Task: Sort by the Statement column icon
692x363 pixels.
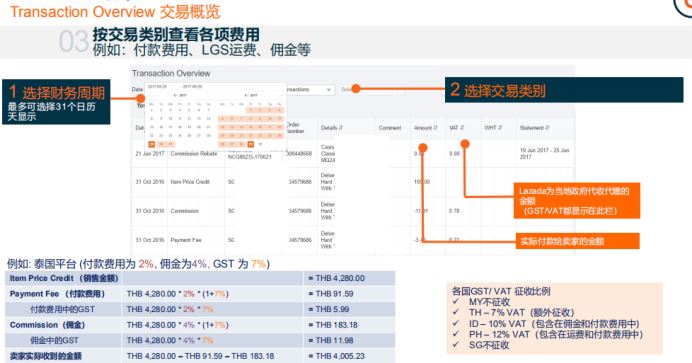Action: 547,127
